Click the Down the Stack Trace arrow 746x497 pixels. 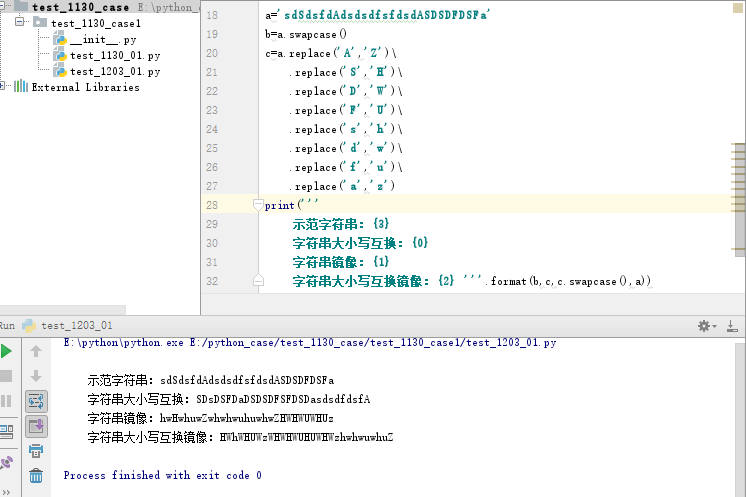pos(36,376)
